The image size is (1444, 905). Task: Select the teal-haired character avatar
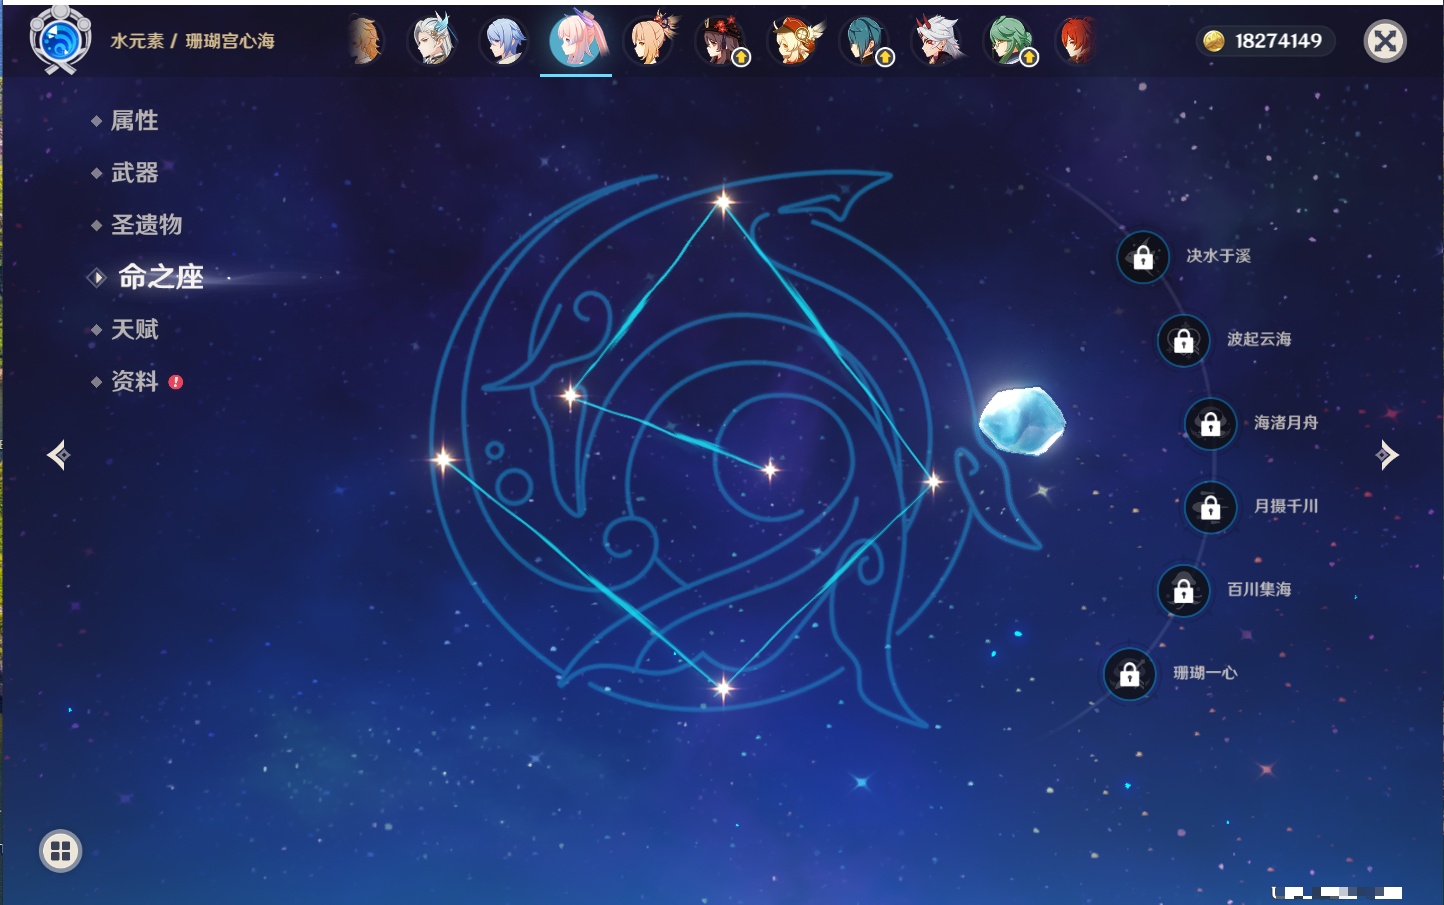(x=866, y=41)
